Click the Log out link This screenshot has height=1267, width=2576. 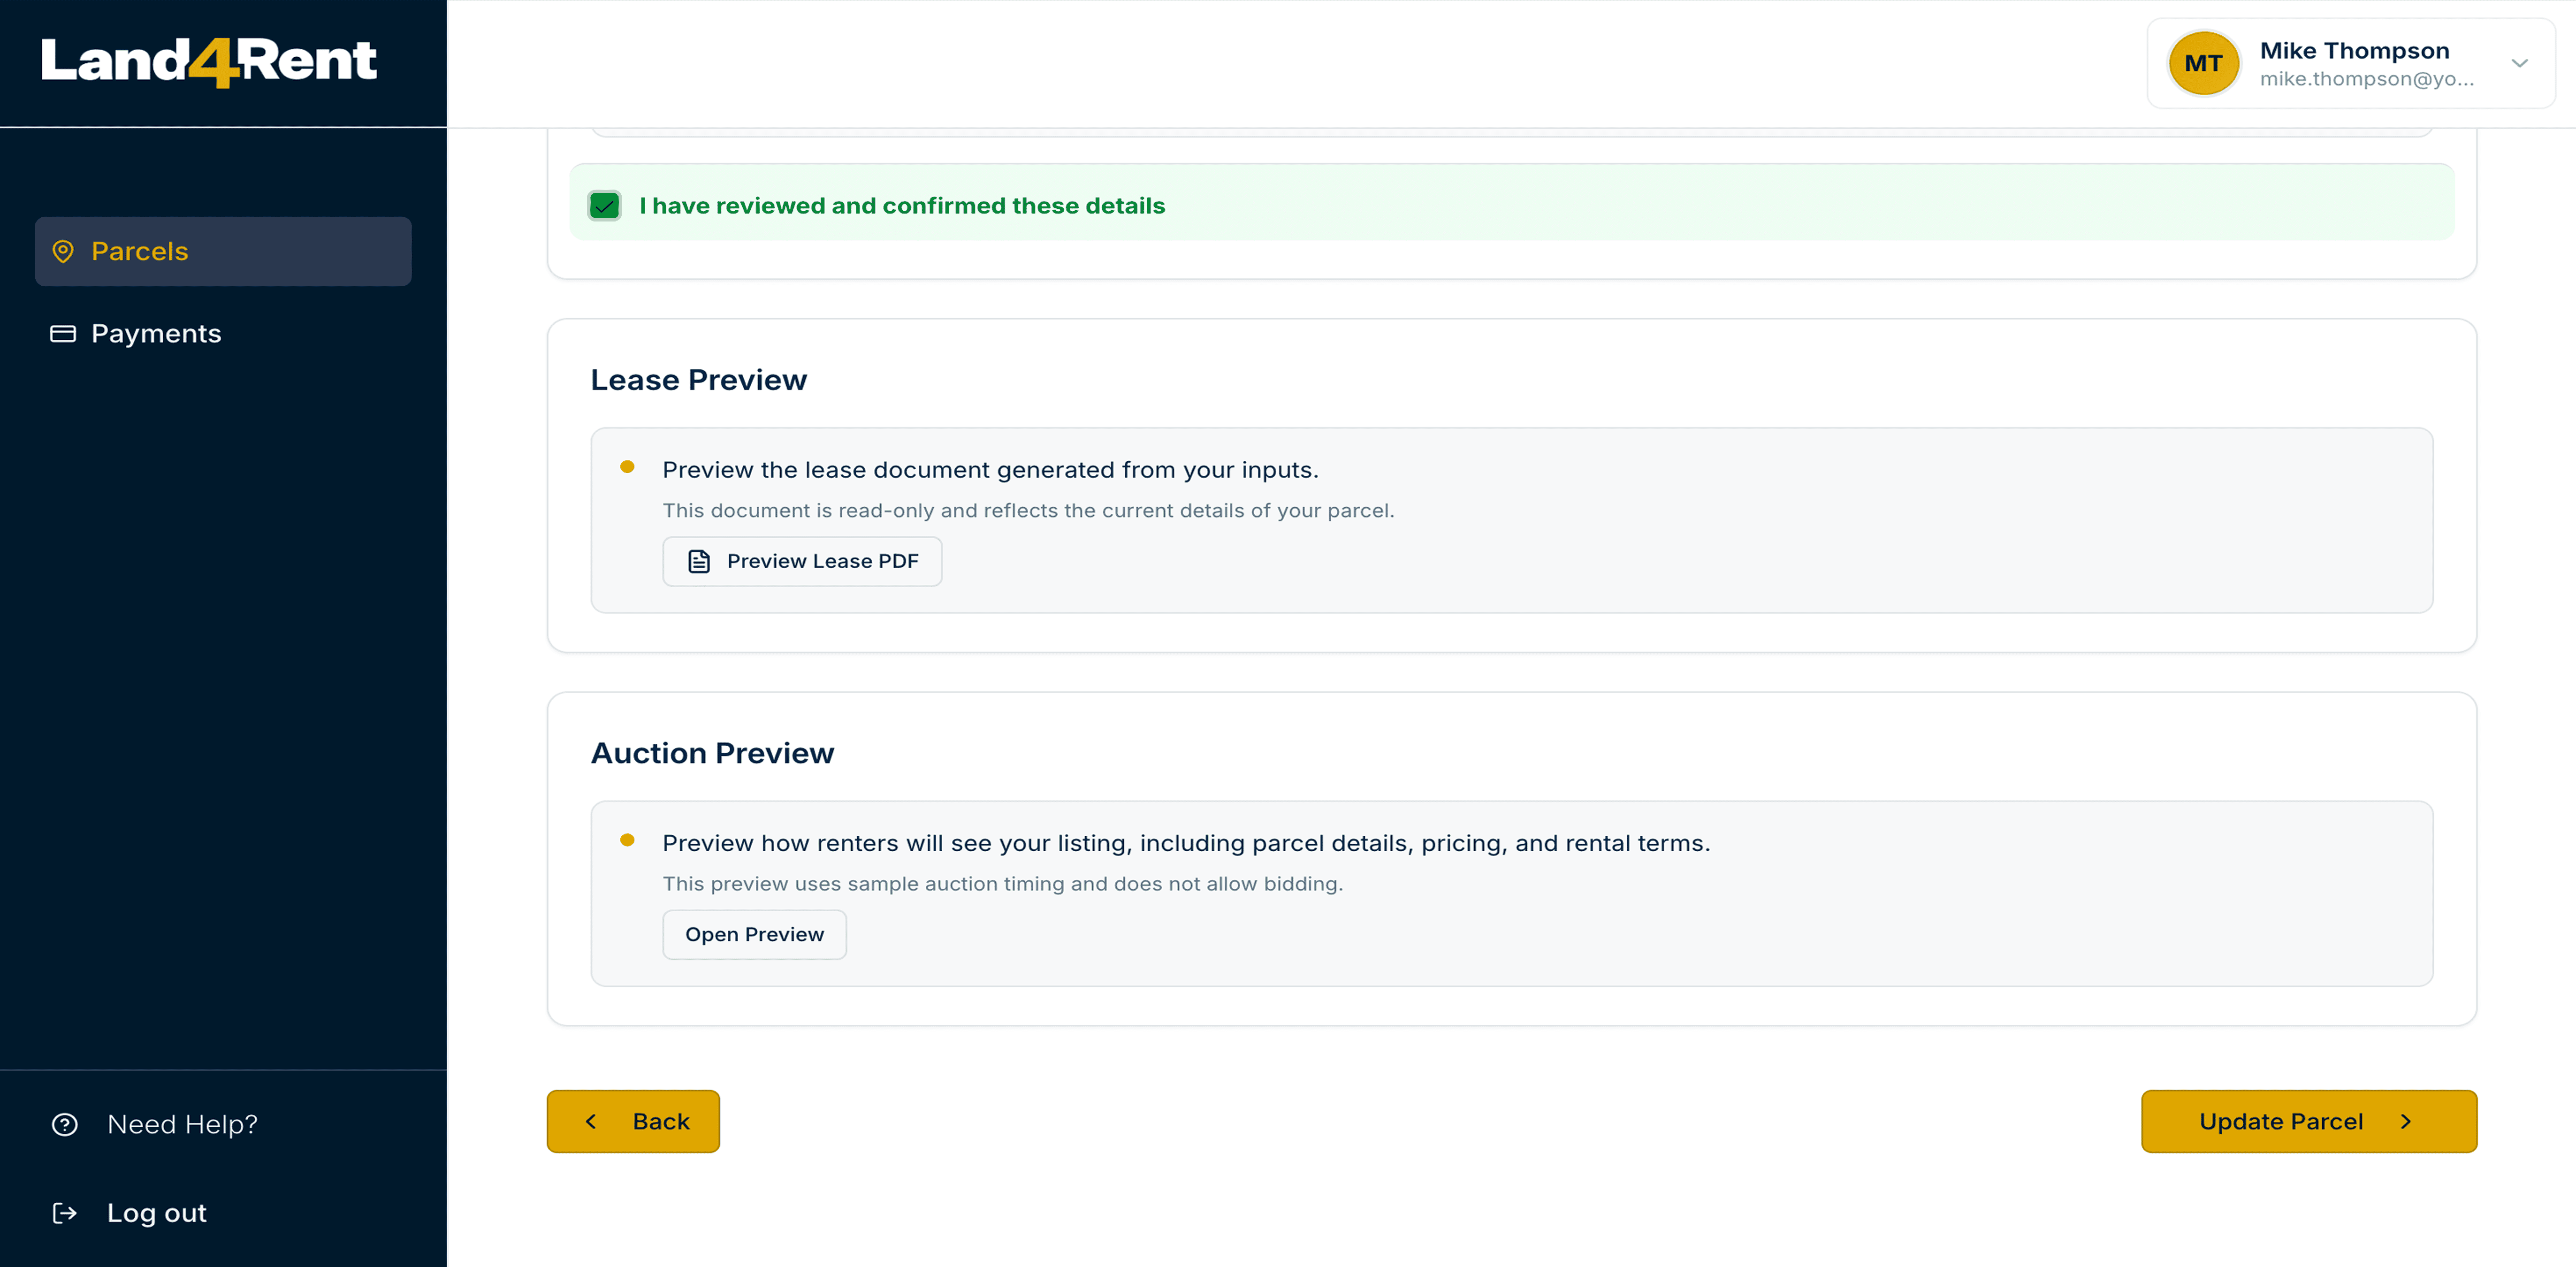click(157, 1213)
